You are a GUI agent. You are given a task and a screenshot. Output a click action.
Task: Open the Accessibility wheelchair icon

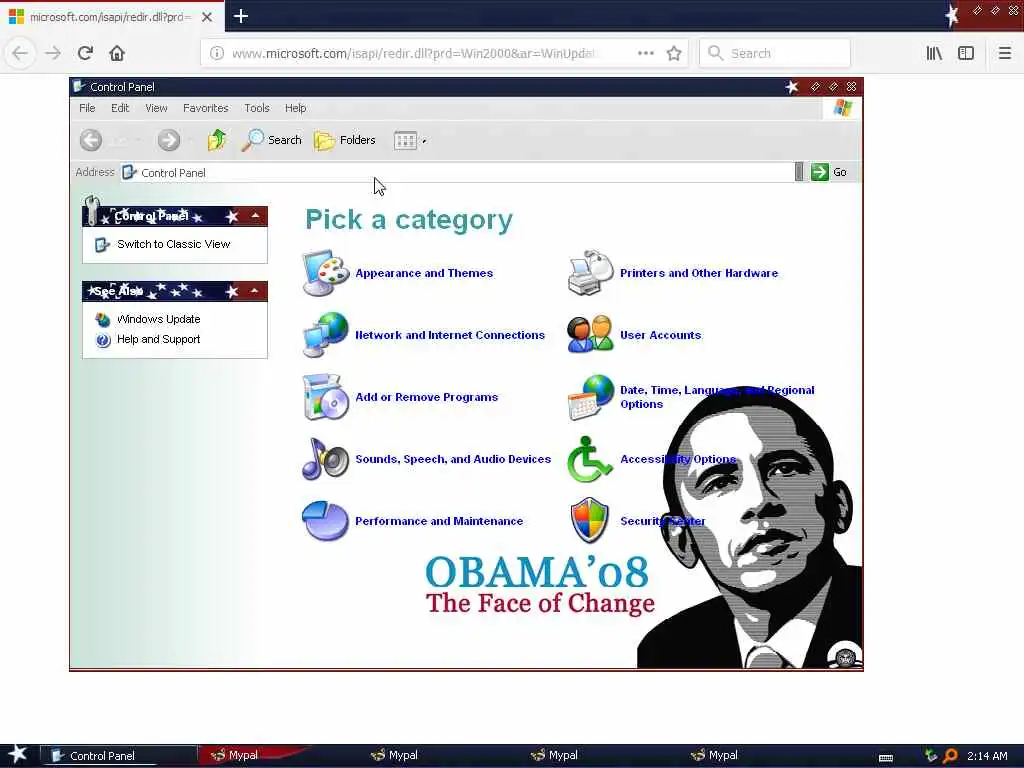(x=589, y=458)
